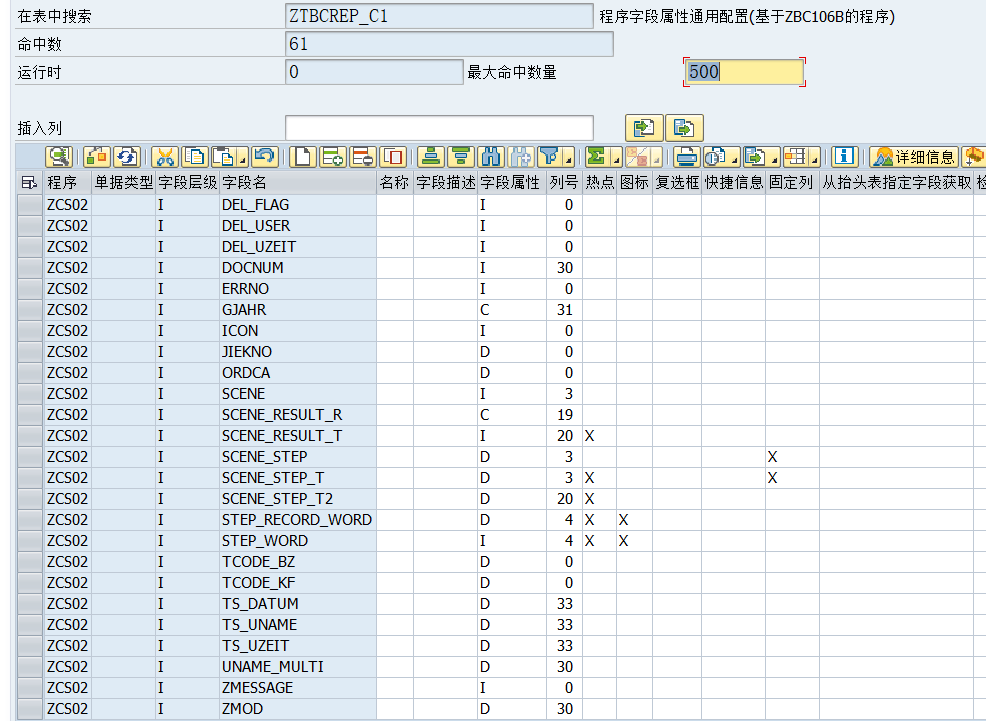This screenshot has width=986, height=721.
Task: Click the second arrow button beside 插入列
Action: tap(684, 128)
